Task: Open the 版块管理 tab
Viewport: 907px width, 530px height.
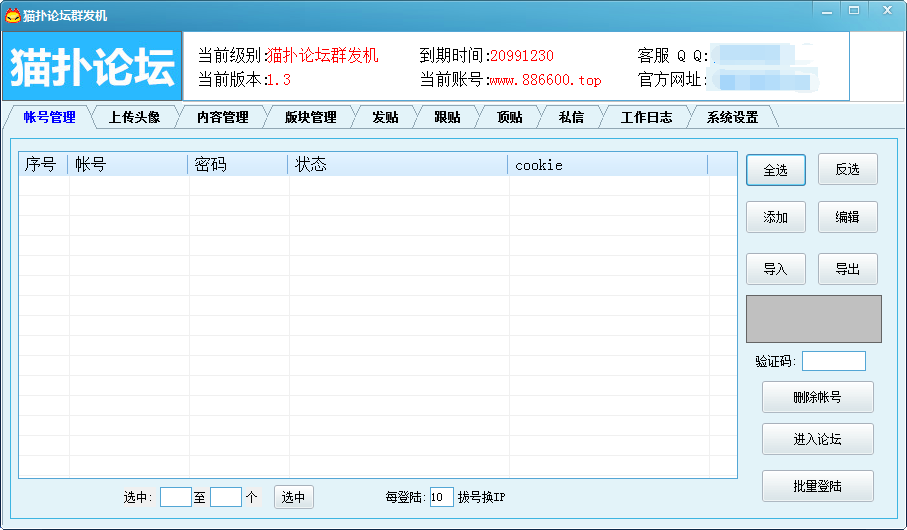Action: 310,117
